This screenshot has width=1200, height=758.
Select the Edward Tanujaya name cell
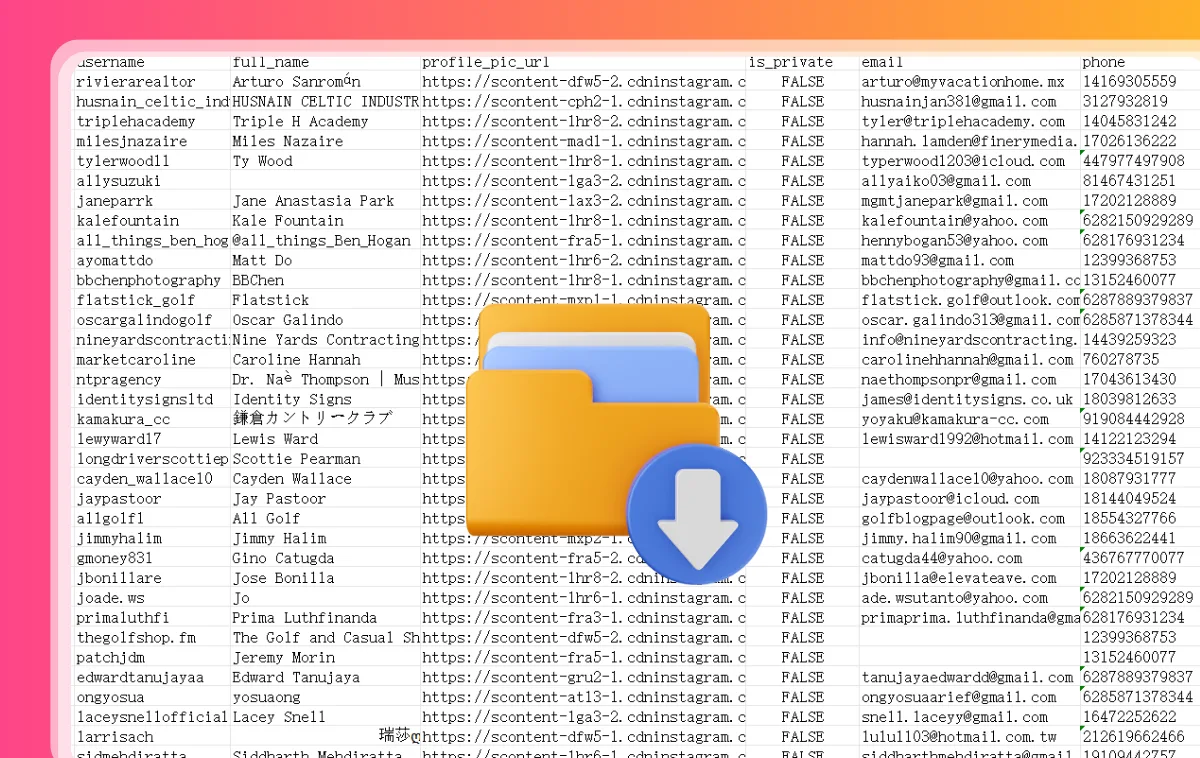tap(296, 677)
